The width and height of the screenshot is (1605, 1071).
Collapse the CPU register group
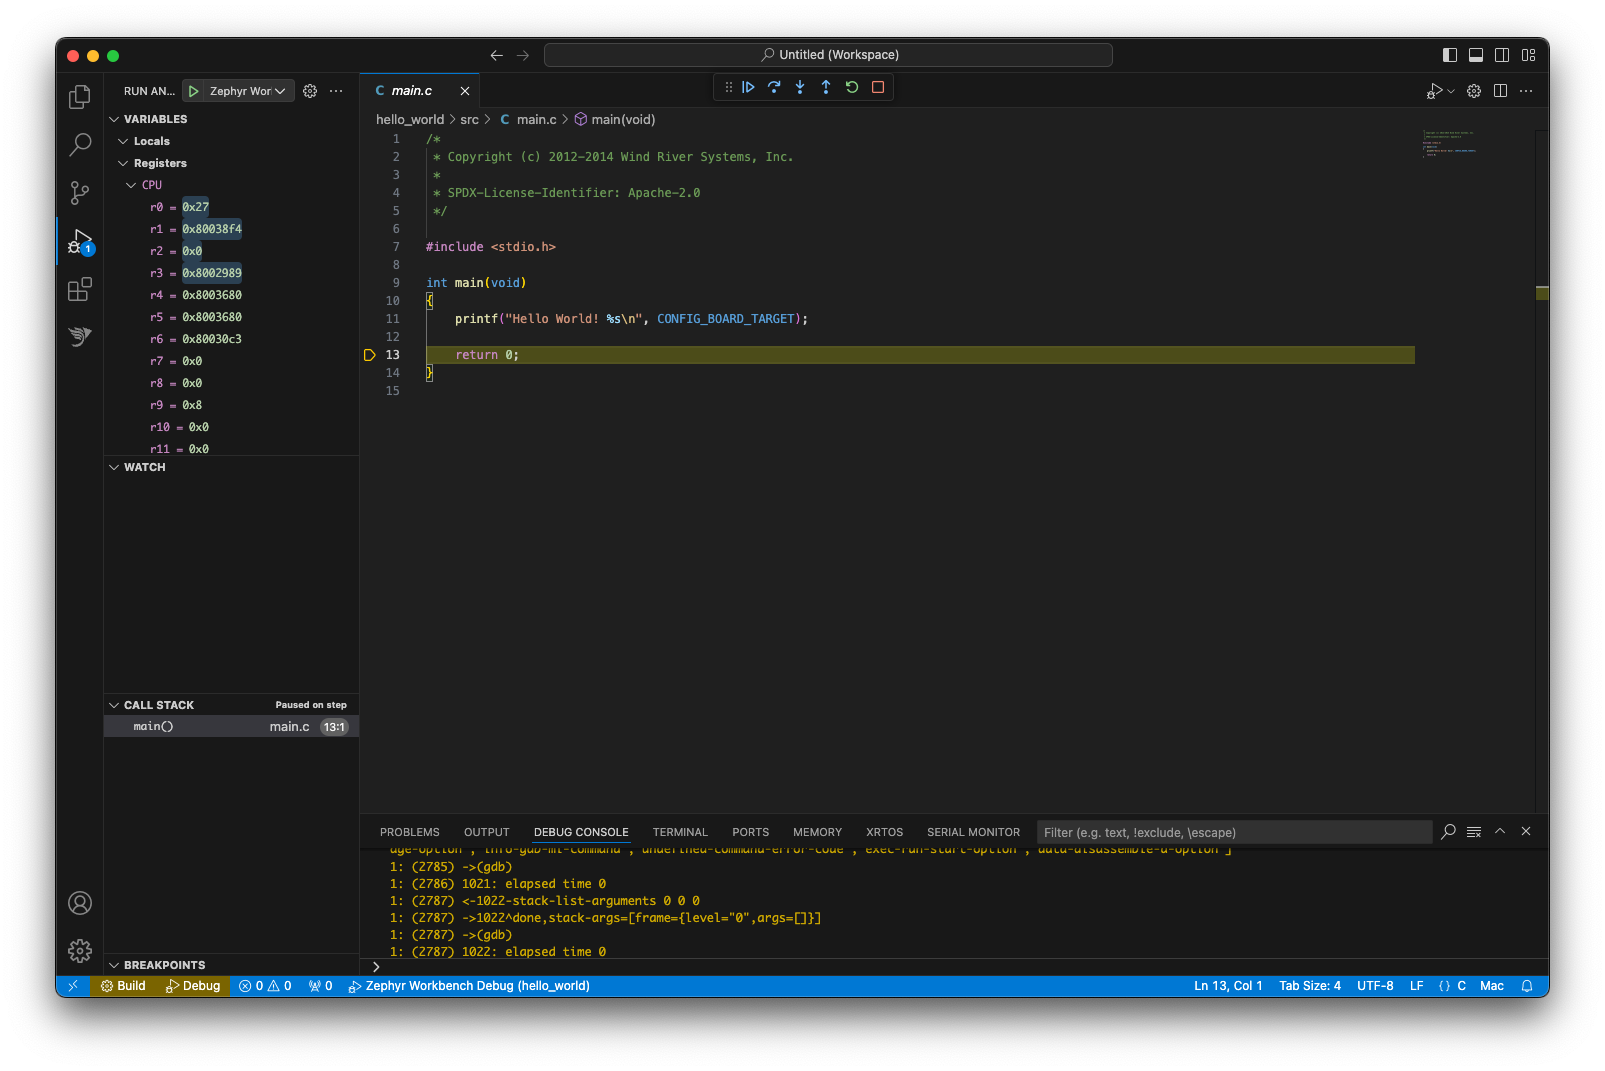(131, 184)
